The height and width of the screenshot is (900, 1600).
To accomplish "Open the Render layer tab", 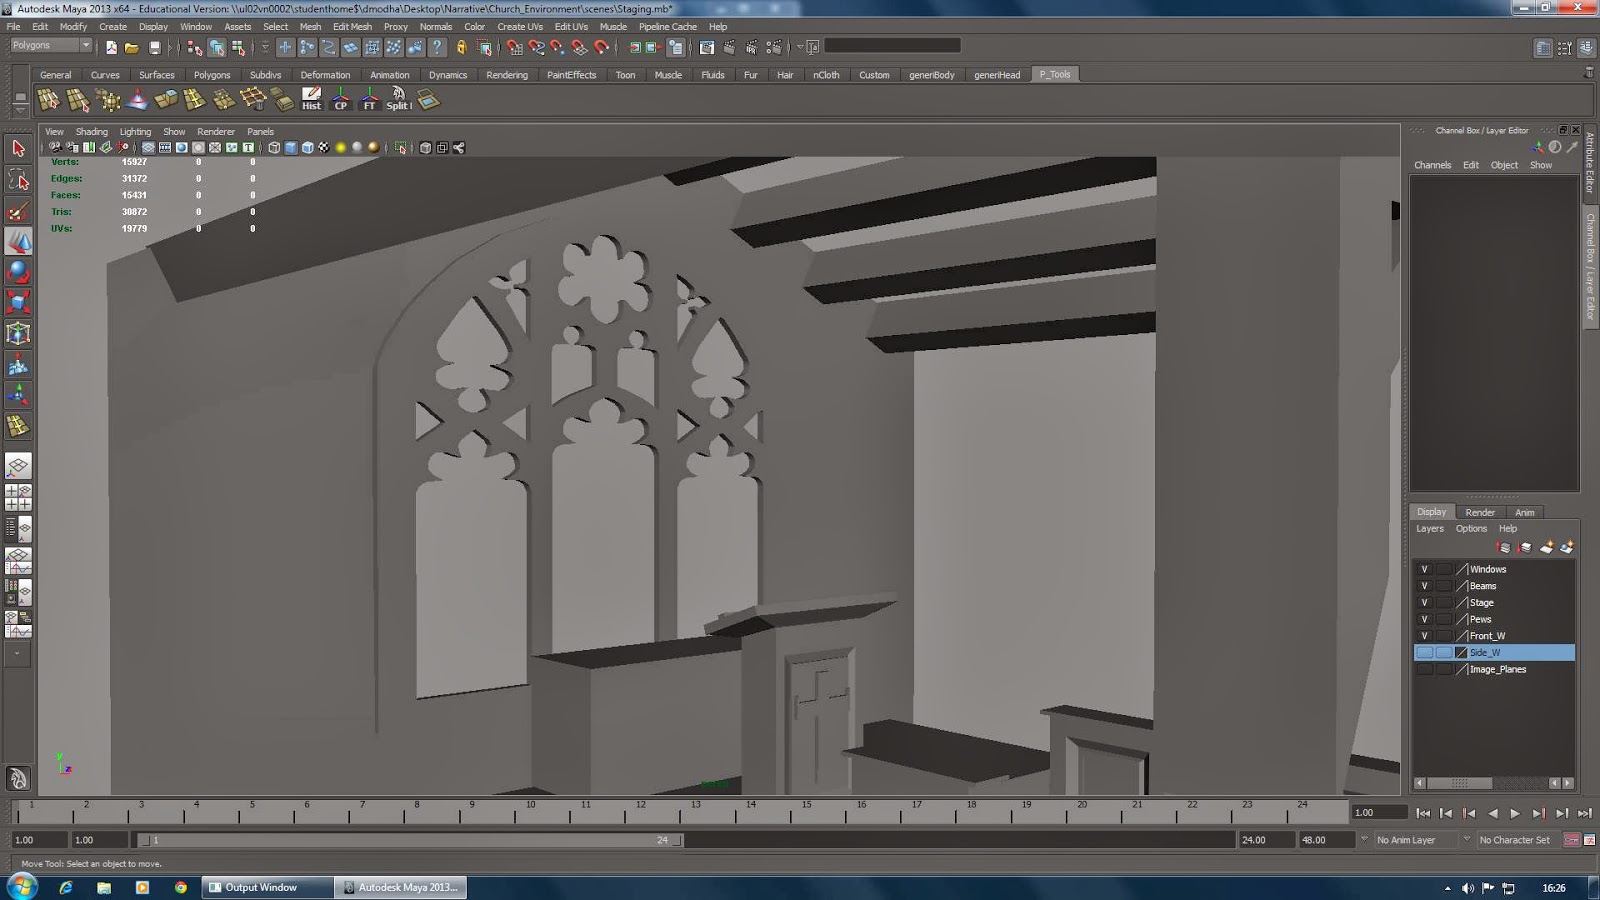I will 1479,512.
